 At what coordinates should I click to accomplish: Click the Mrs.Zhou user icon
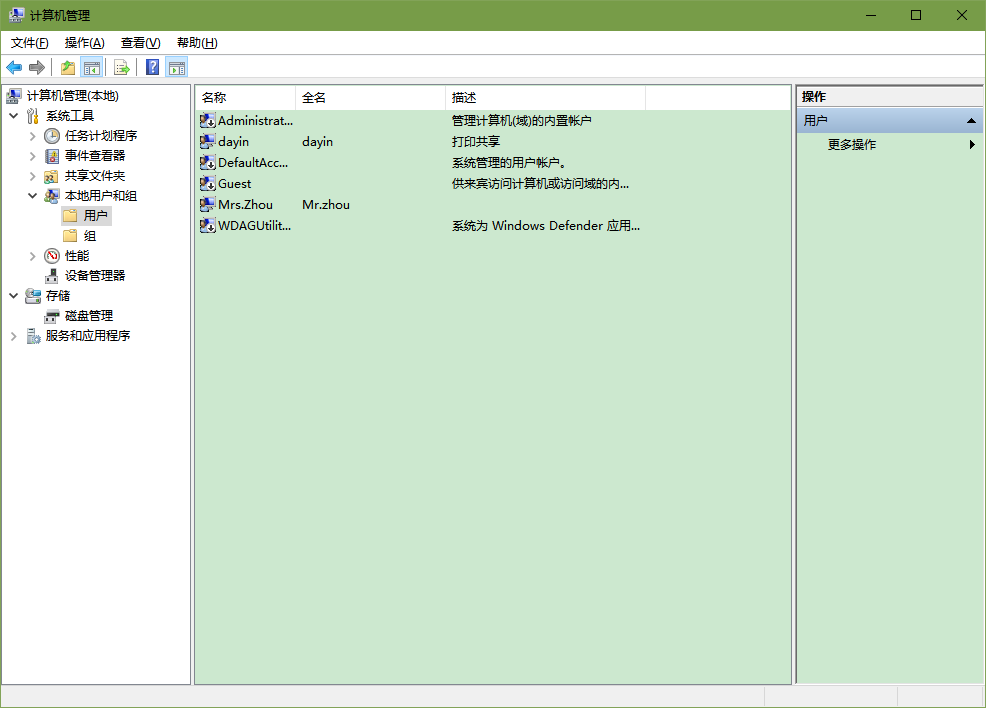[x=208, y=204]
